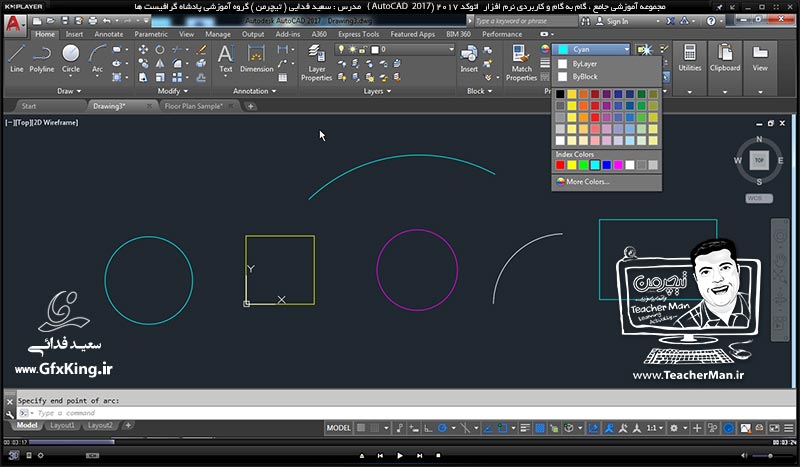800x467 pixels.
Task: Click the Move tool in Modify panel
Action: [x=143, y=50]
